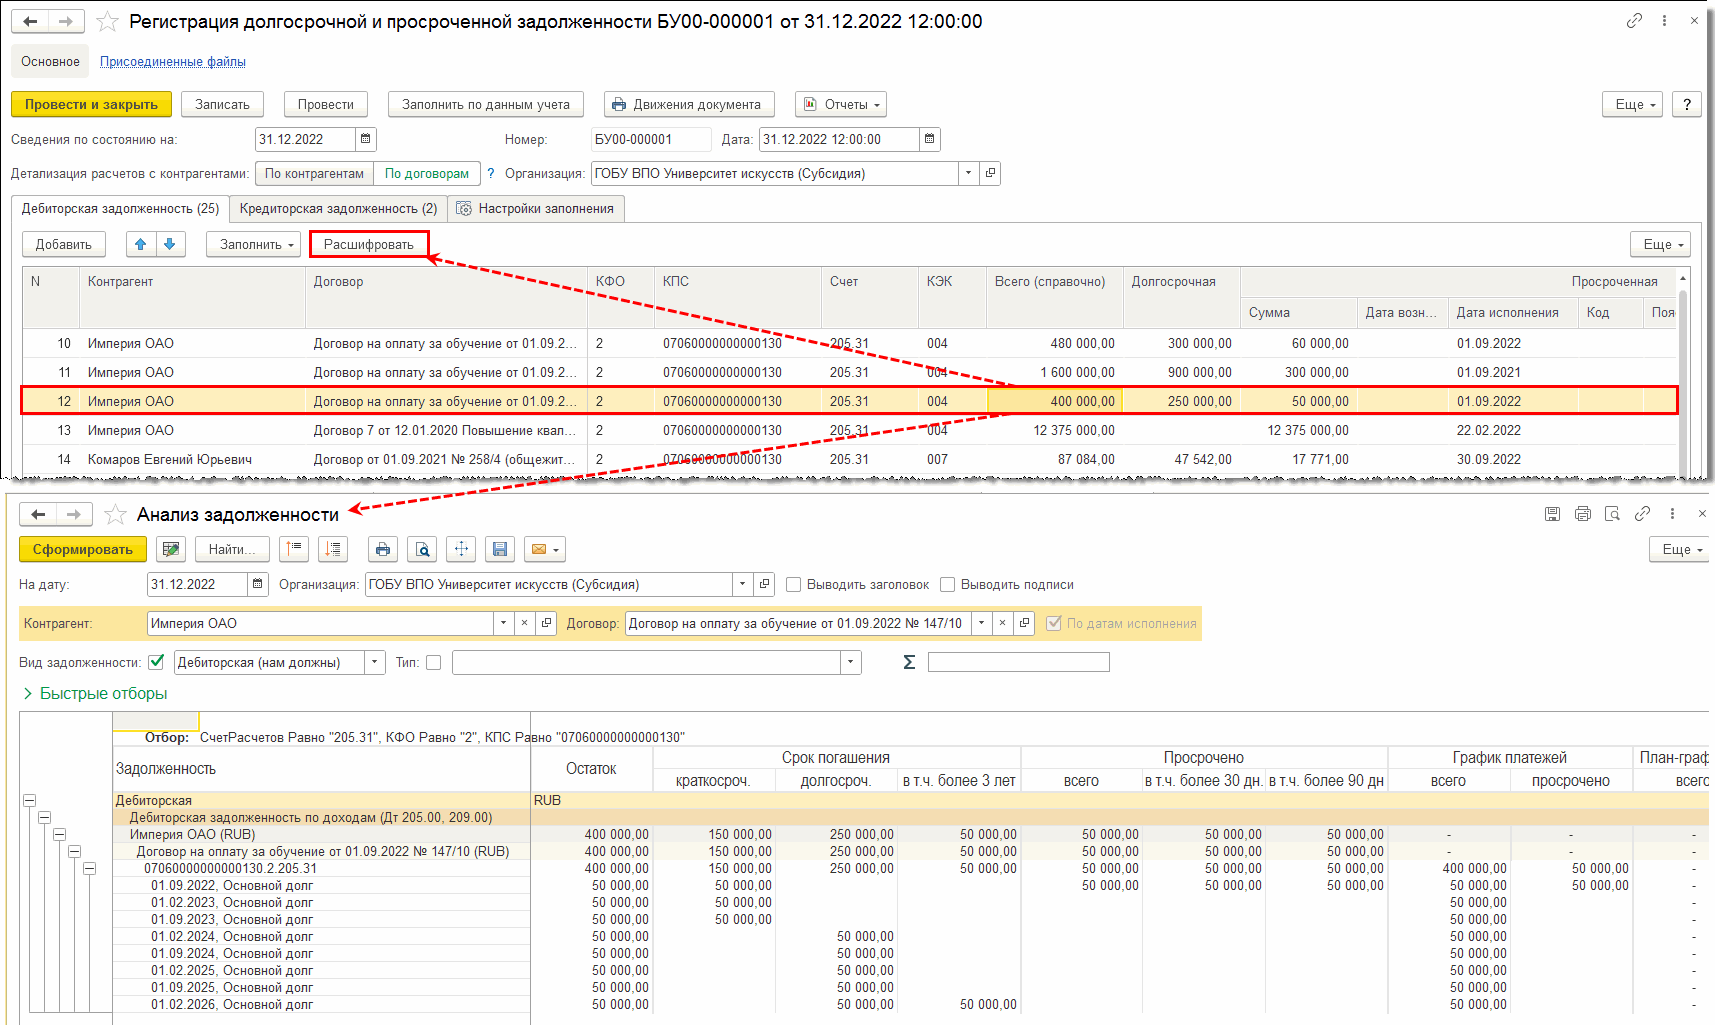
Task: Collapse the Дебиторская top-level report group
Action: point(30,800)
